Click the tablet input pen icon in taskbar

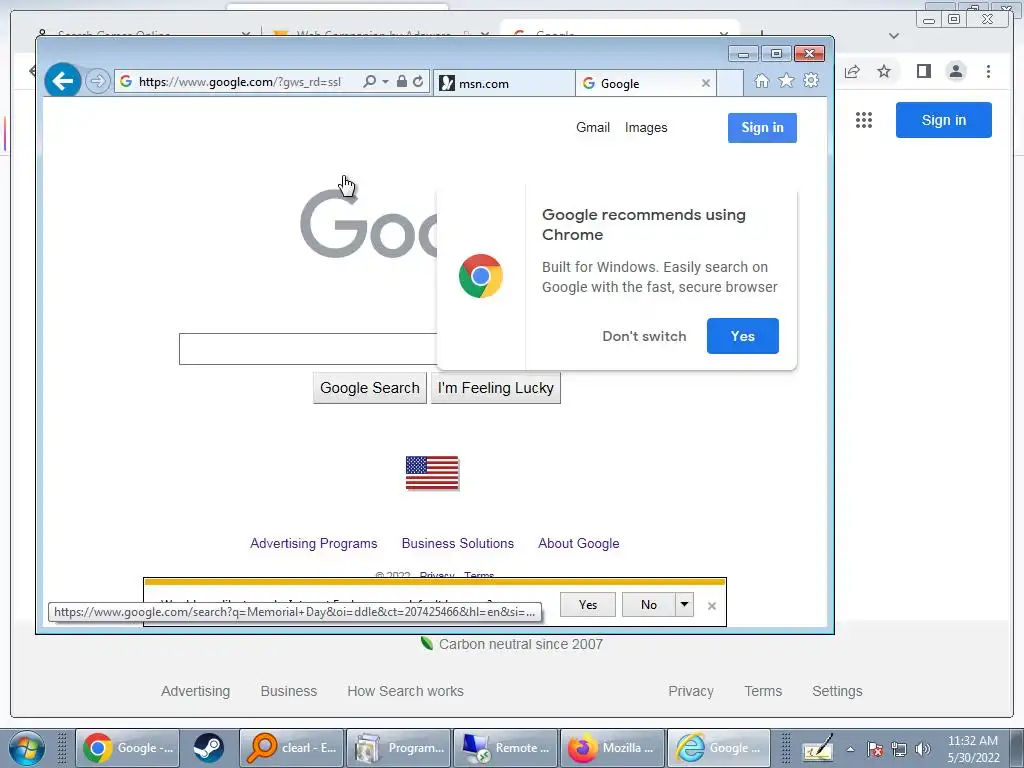[x=818, y=748]
